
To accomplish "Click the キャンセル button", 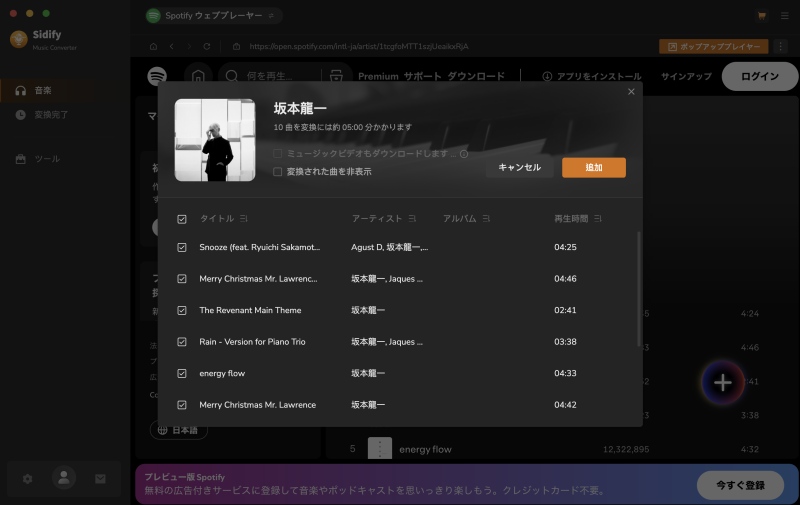I will [x=519, y=167].
